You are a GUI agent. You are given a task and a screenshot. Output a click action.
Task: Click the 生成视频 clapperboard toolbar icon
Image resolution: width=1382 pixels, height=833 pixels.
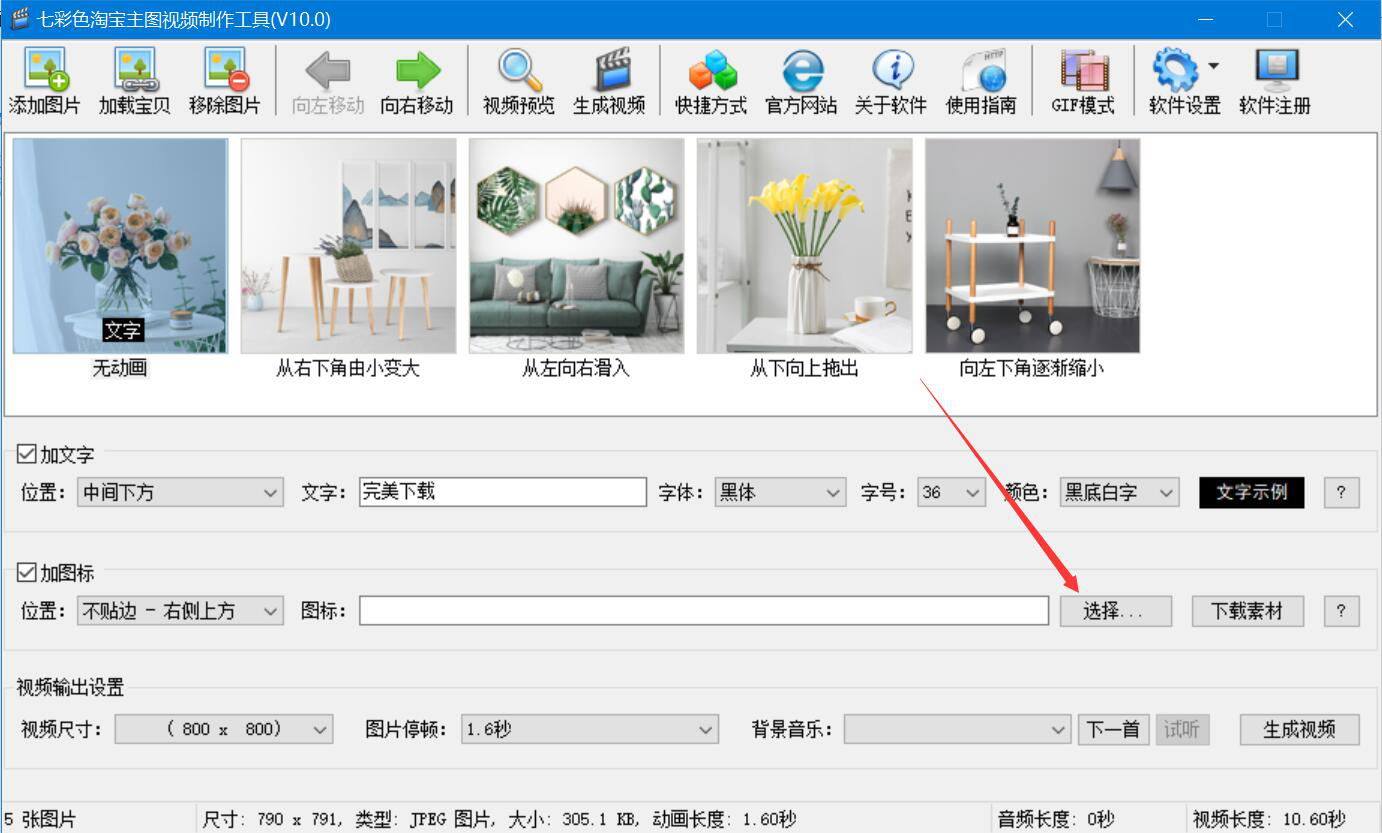click(610, 70)
